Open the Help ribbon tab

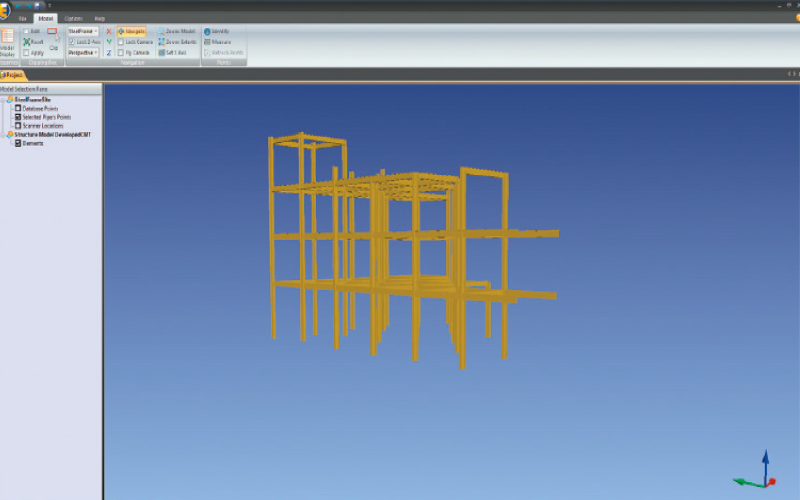[x=99, y=18]
